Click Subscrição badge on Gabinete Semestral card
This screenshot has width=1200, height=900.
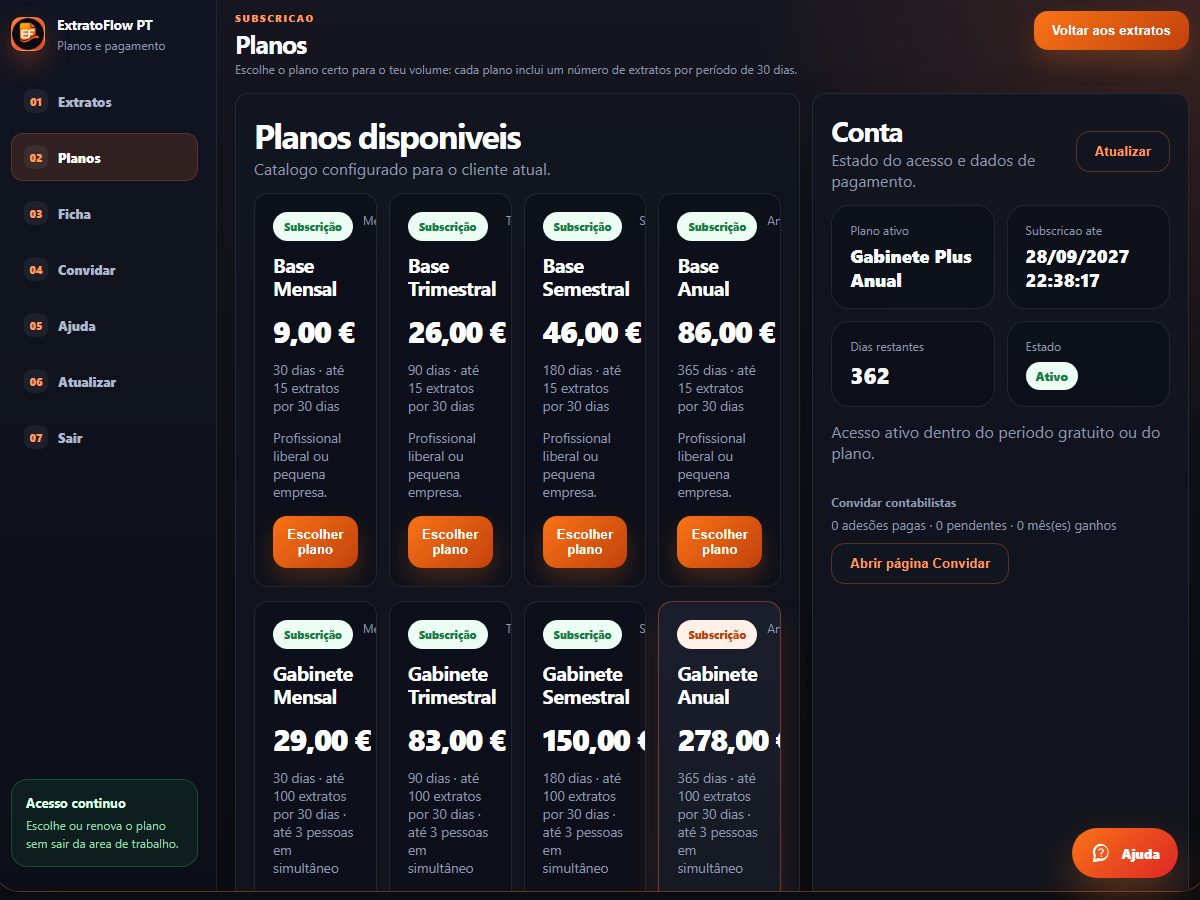coord(582,635)
